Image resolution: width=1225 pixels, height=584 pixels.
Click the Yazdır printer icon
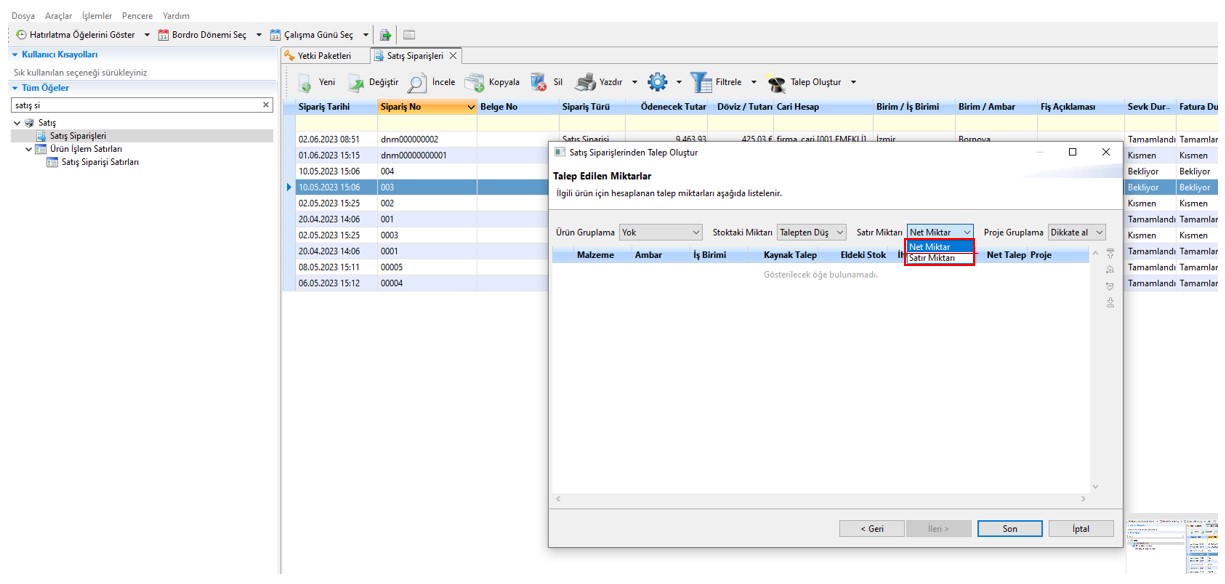[585, 83]
